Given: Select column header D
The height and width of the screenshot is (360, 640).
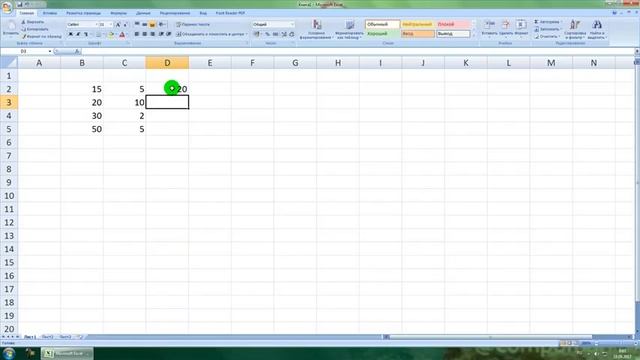Looking at the screenshot, I should [167, 63].
